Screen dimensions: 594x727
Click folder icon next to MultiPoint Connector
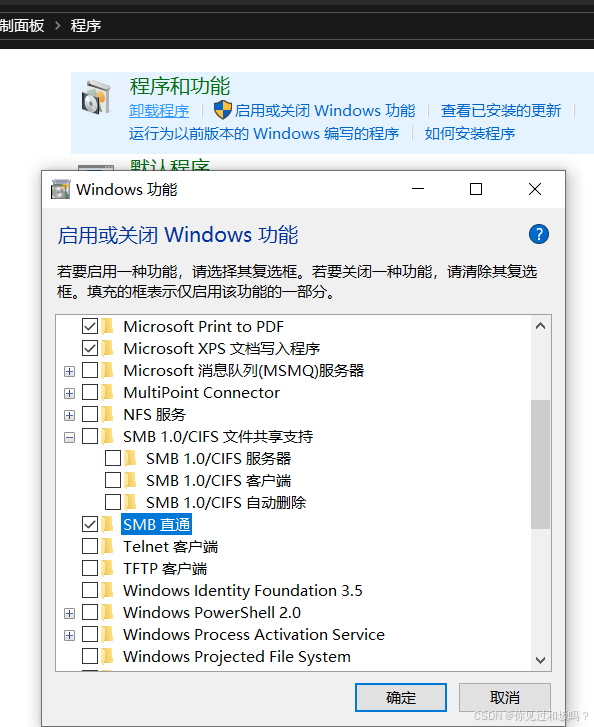[x=108, y=393]
